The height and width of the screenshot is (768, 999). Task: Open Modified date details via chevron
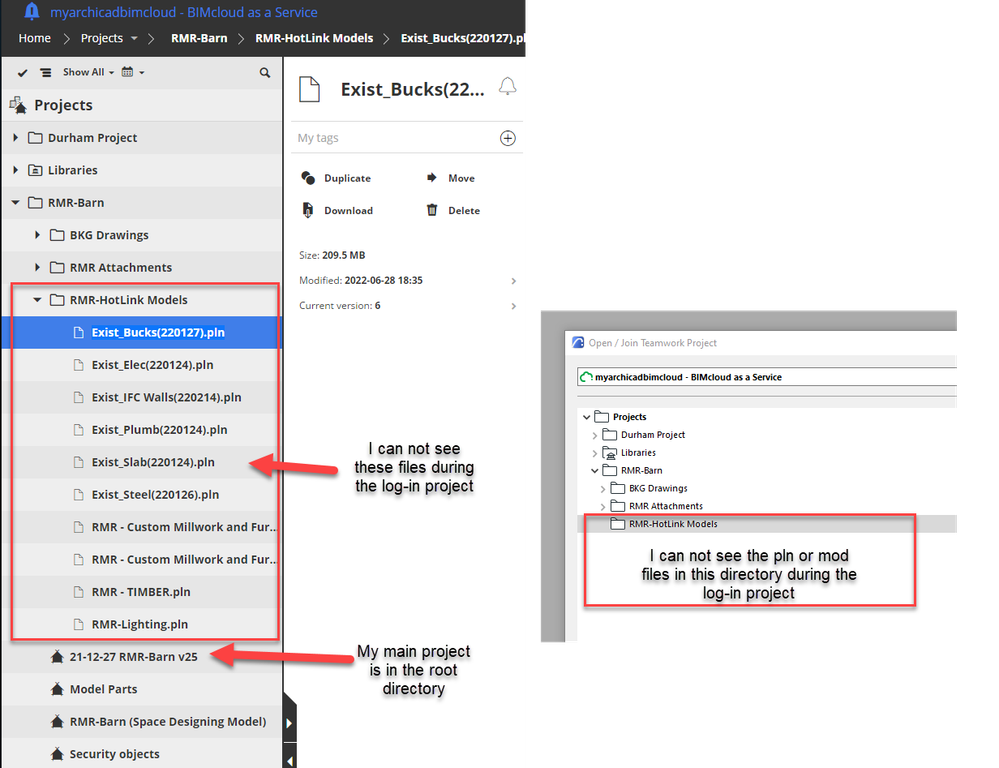[x=513, y=280]
